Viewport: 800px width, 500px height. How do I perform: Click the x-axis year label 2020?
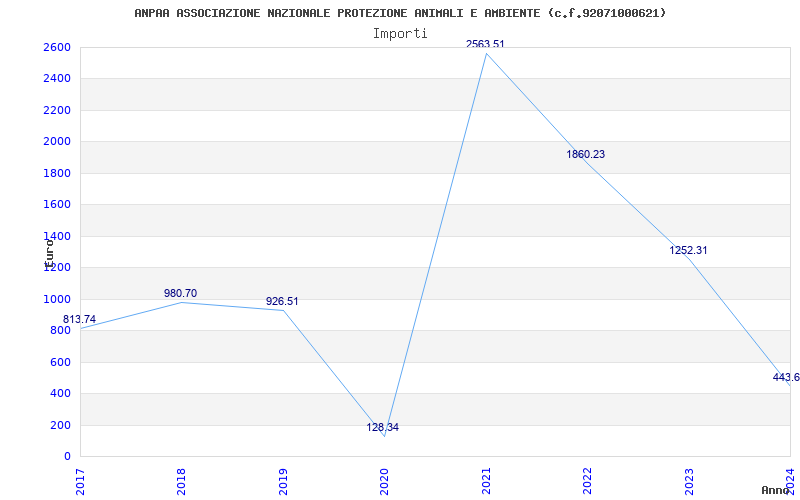[384, 481]
